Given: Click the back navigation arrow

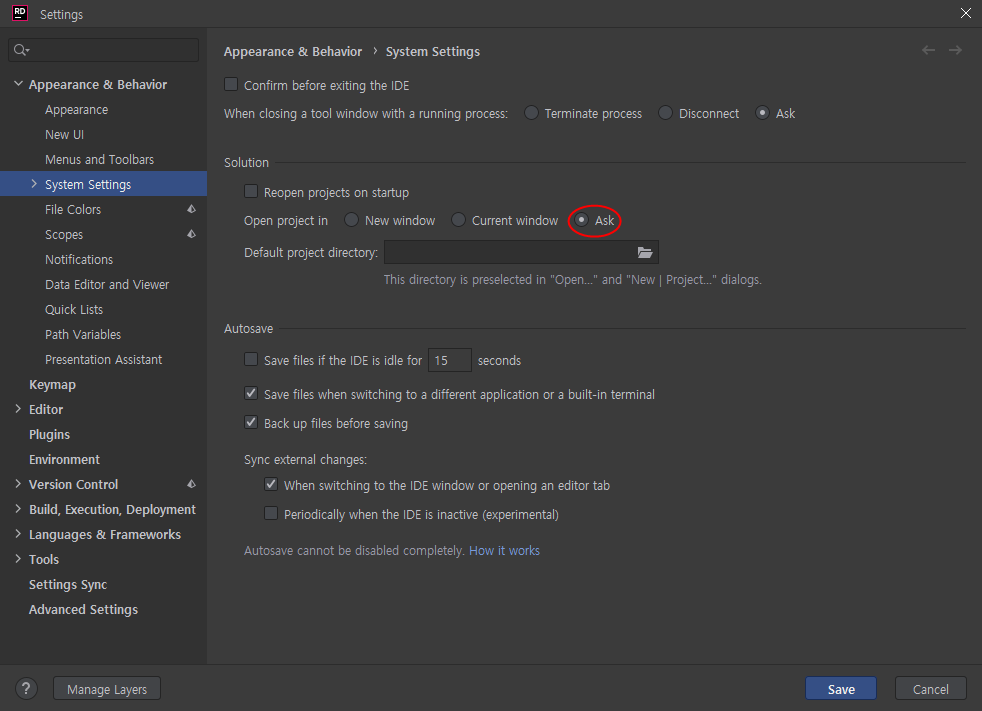Looking at the screenshot, I should point(928,50).
